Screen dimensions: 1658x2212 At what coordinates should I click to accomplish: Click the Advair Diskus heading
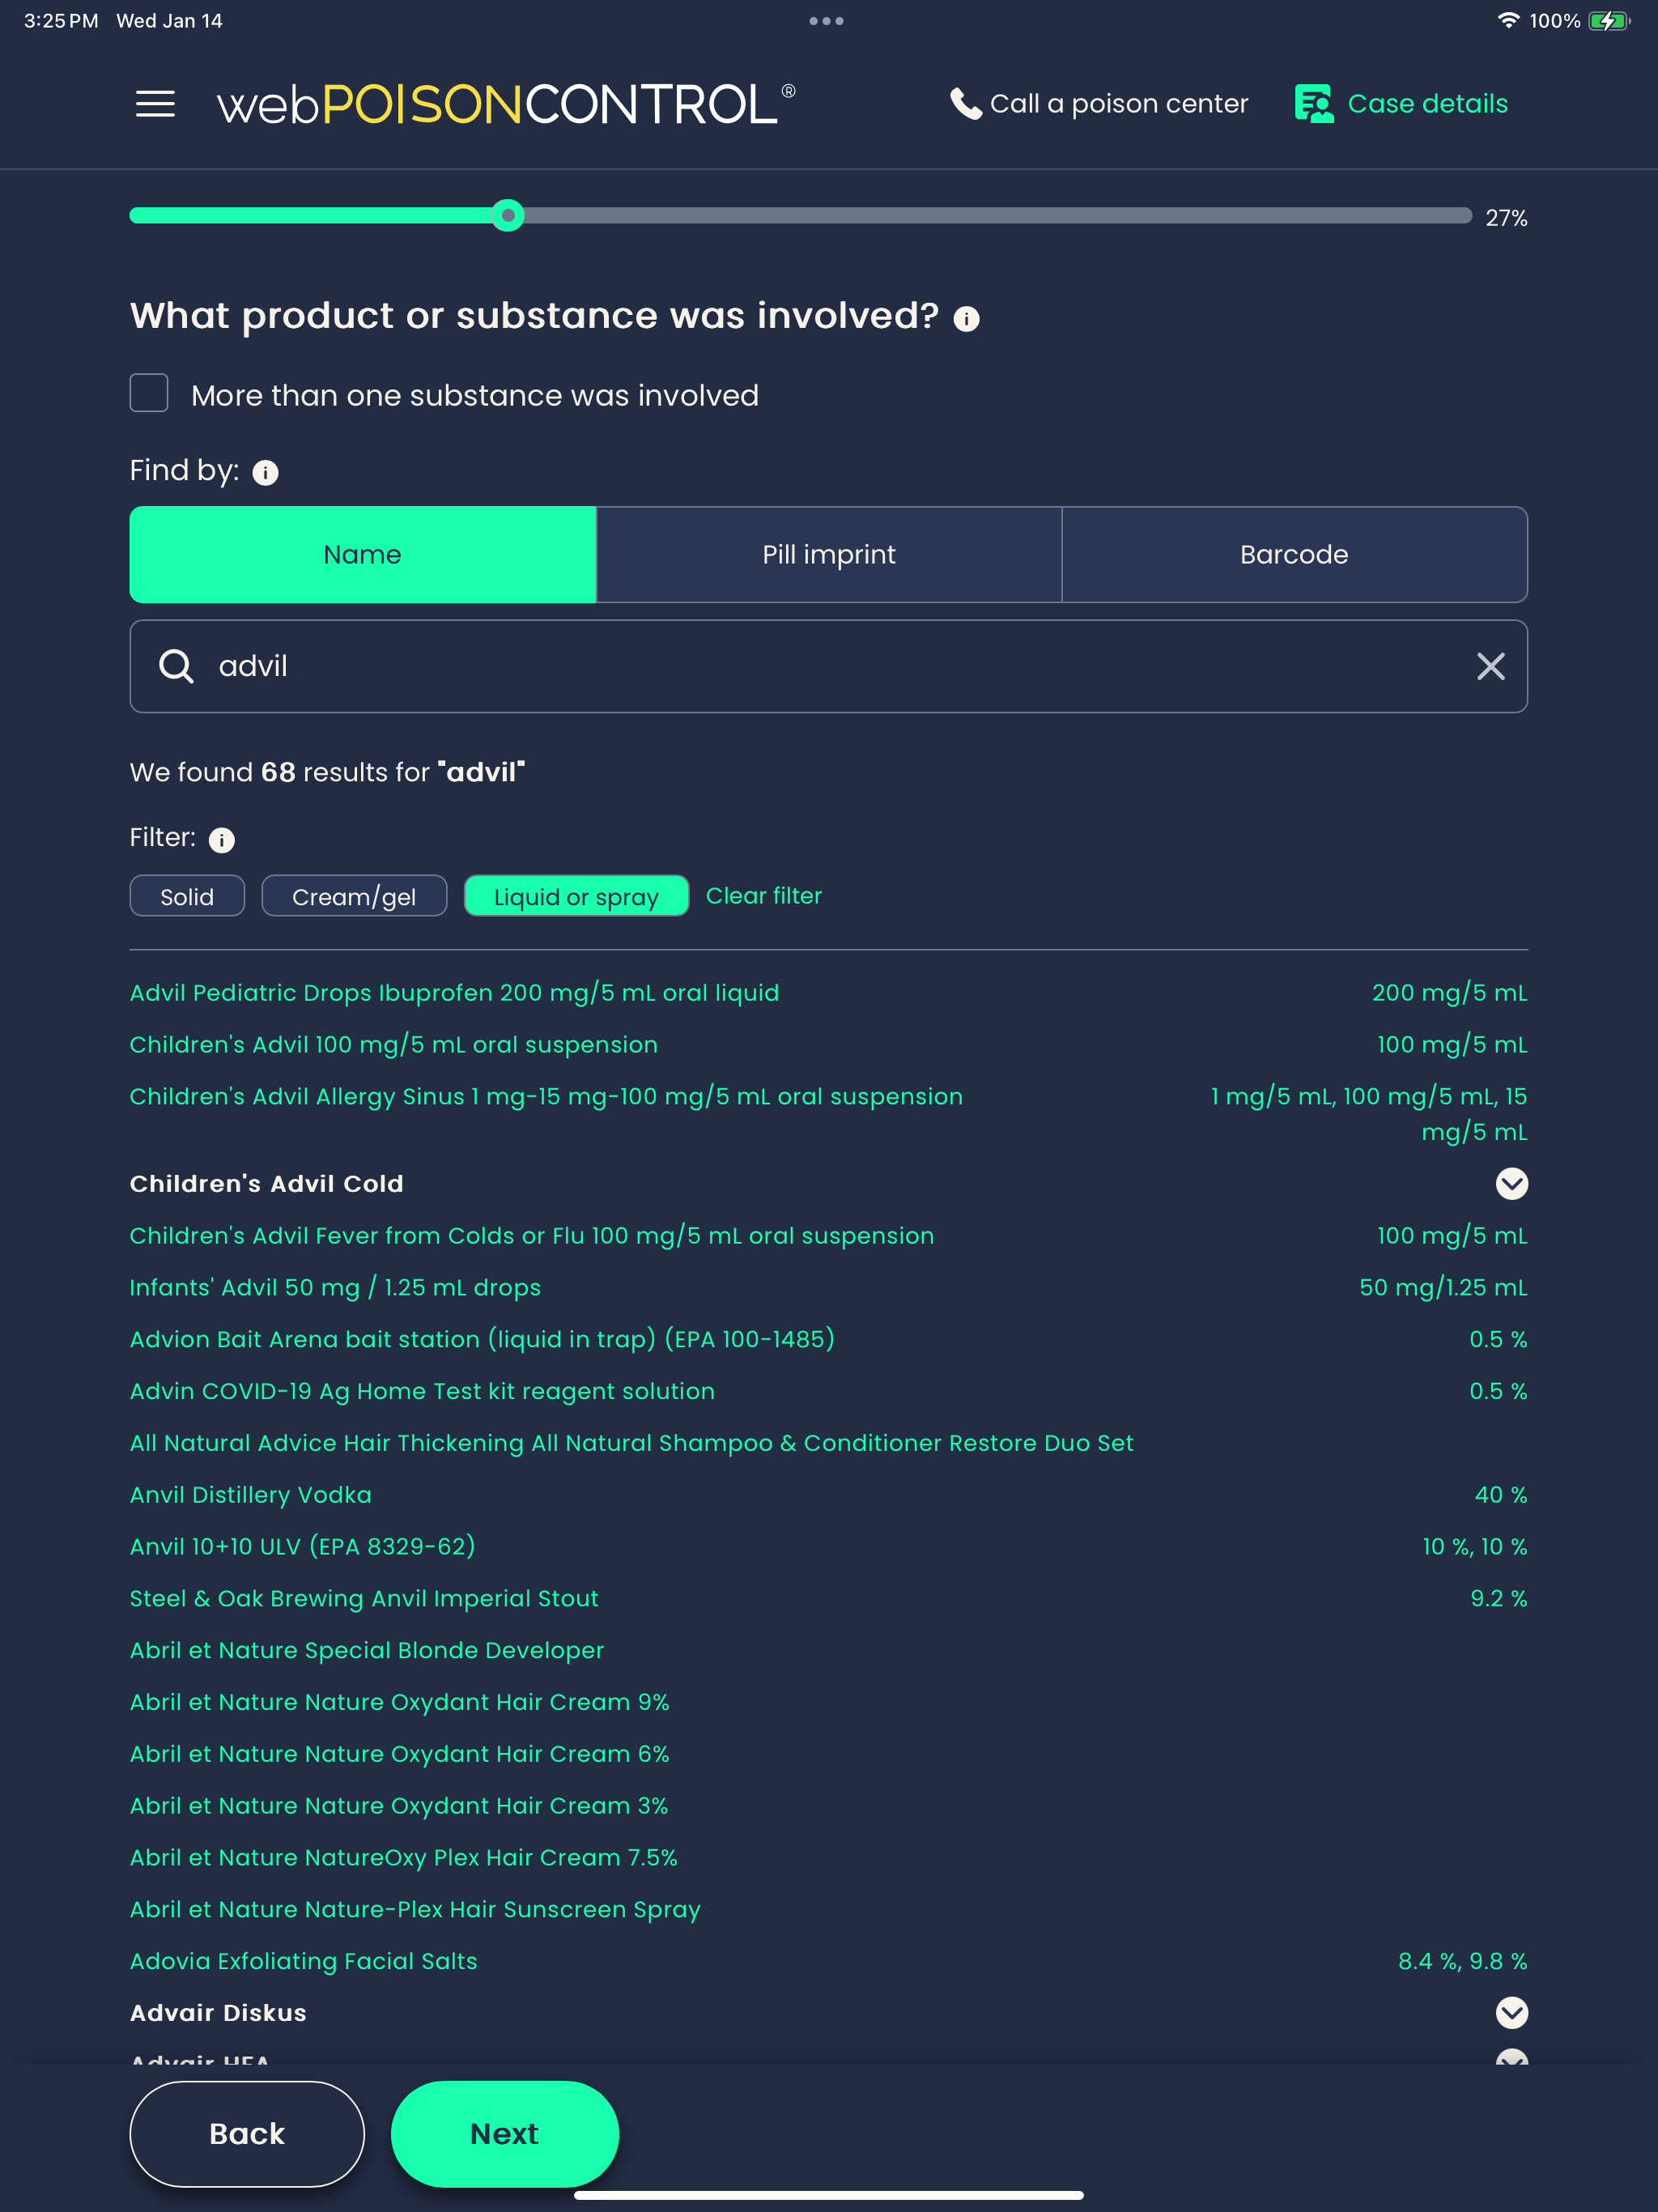coord(218,2013)
